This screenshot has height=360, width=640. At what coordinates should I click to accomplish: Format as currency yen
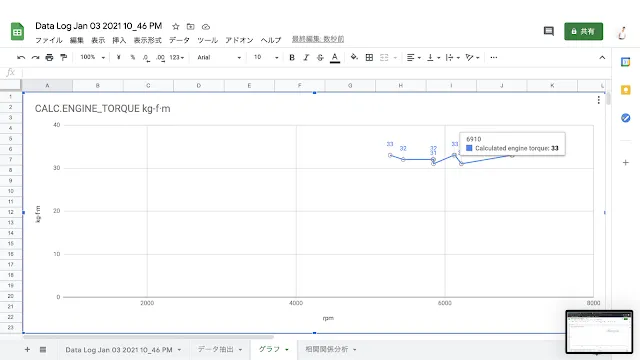[x=118, y=58]
